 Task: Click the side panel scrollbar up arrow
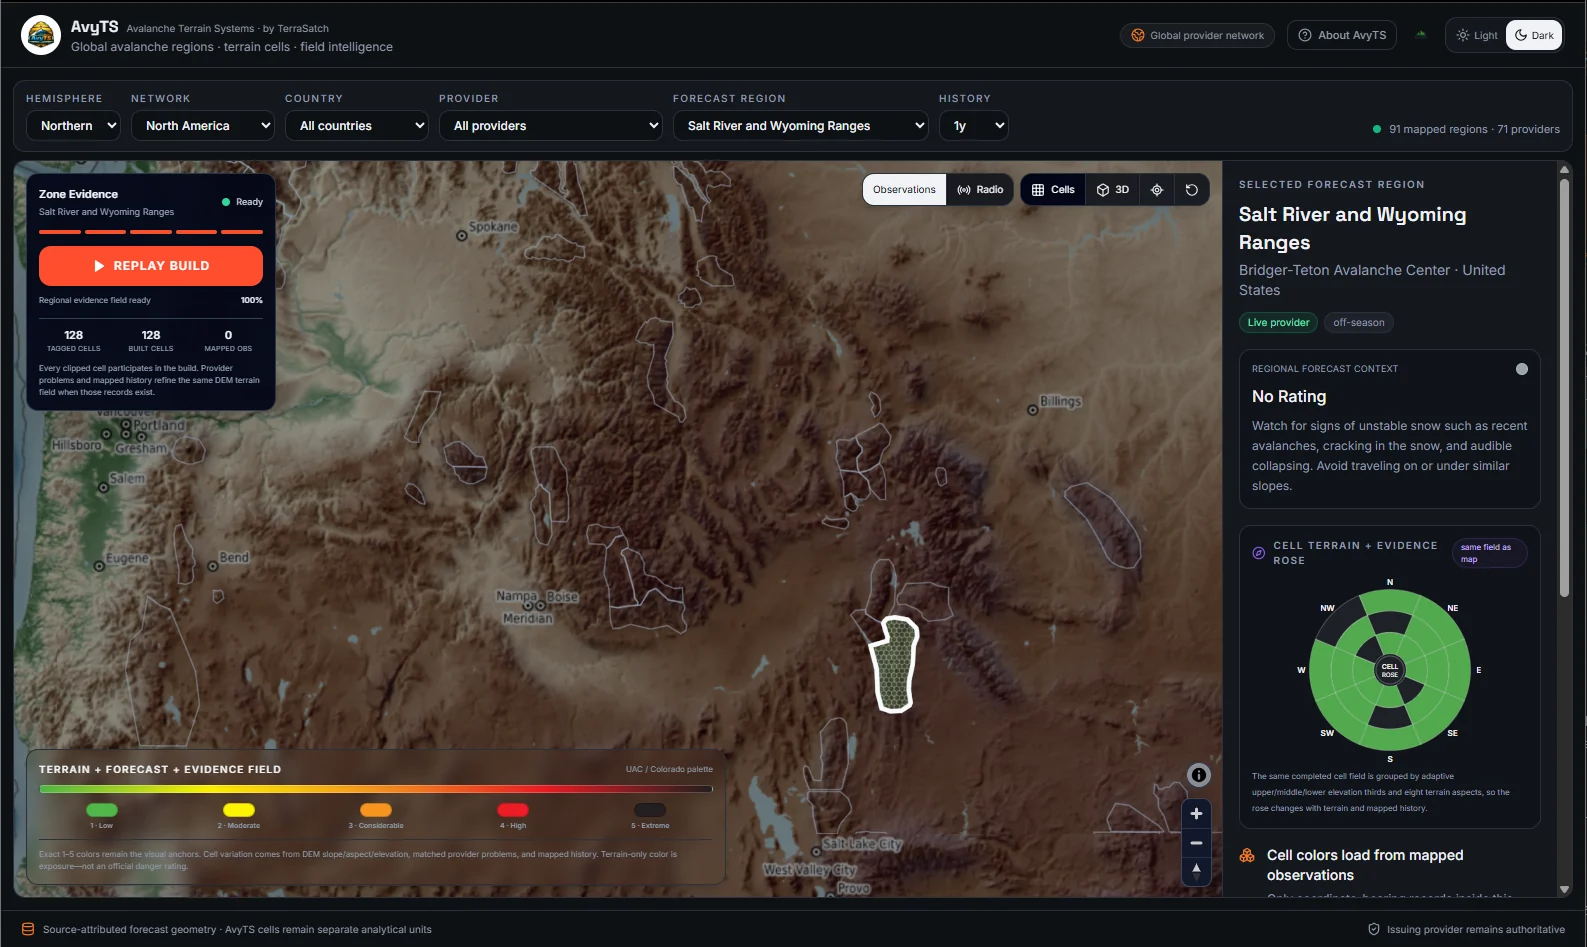1564,170
